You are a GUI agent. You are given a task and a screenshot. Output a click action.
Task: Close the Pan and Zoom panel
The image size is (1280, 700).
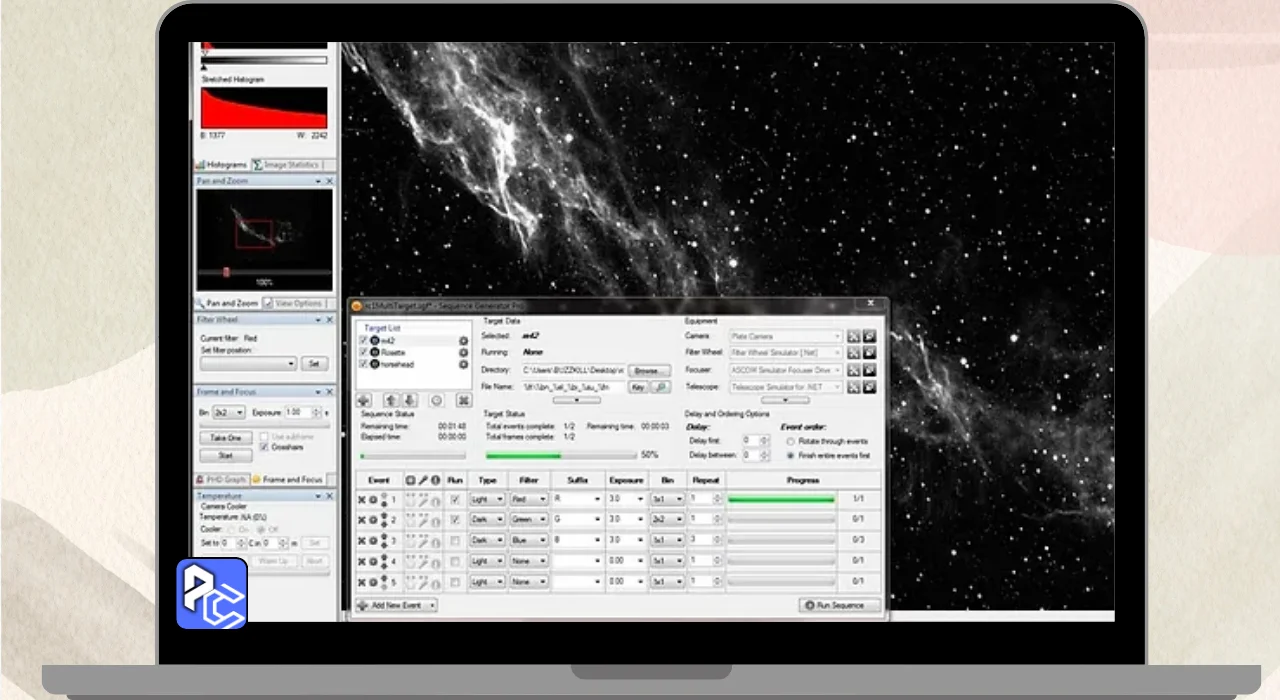330,181
